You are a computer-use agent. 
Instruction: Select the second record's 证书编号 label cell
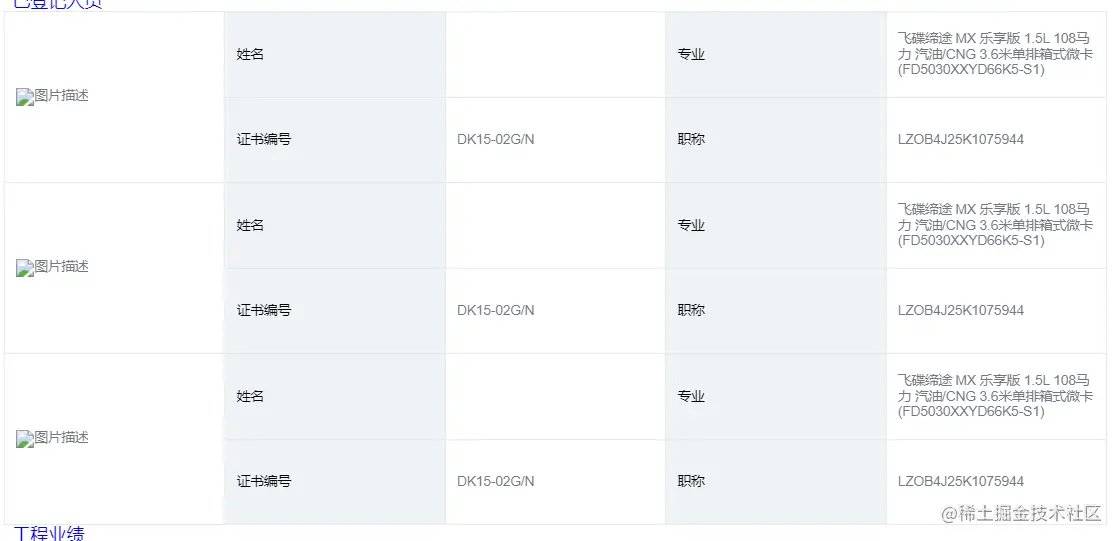coord(264,310)
